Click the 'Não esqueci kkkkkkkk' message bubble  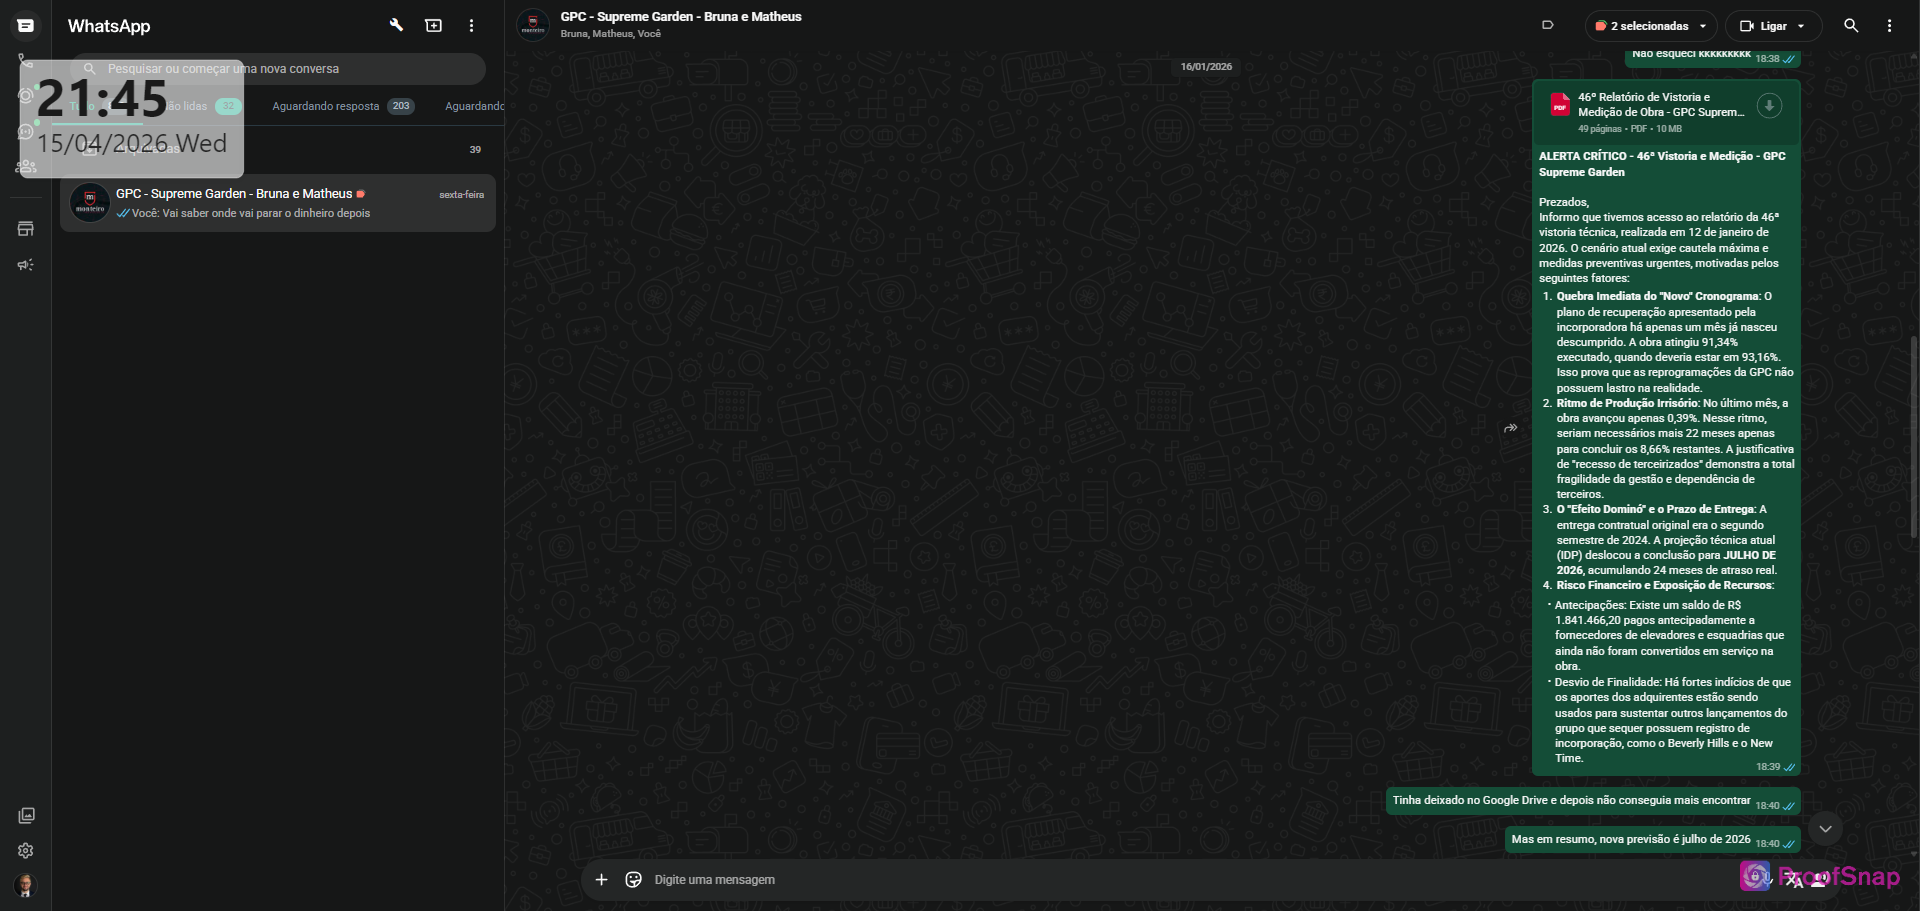[x=1713, y=57]
